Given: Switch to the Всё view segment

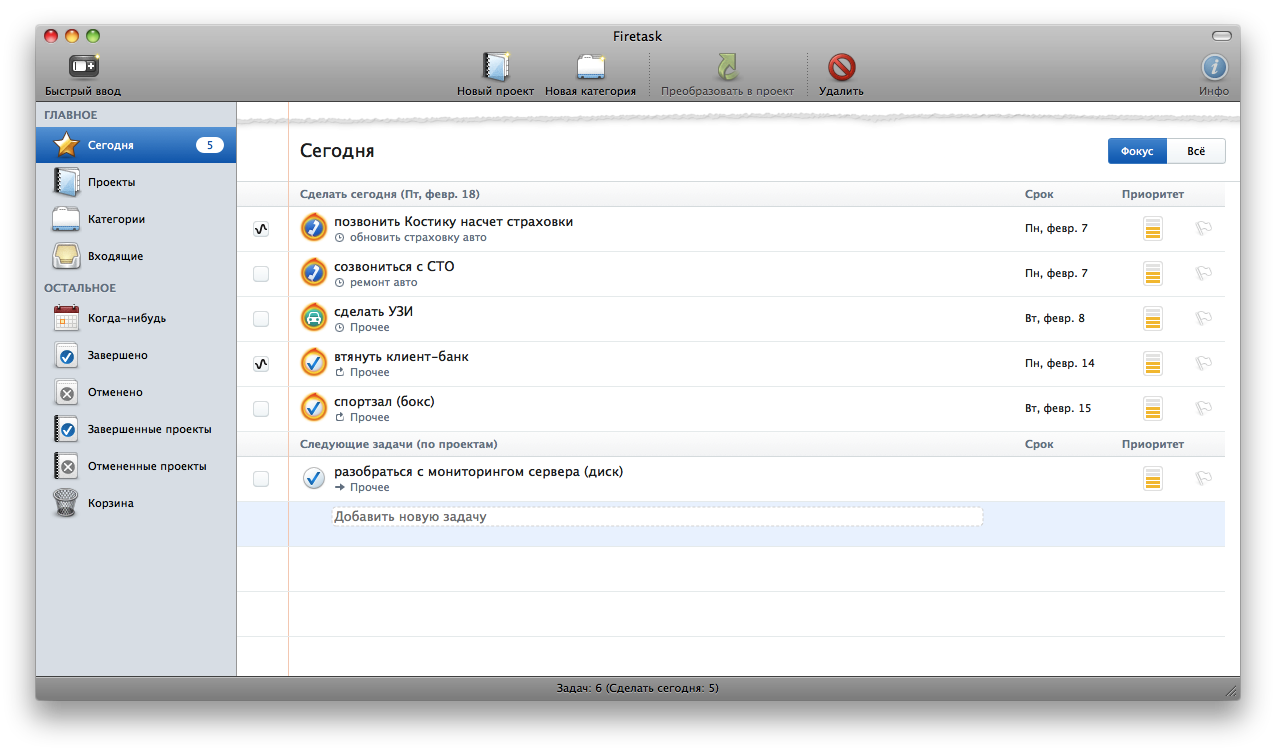Looking at the screenshot, I should click(x=1196, y=151).
